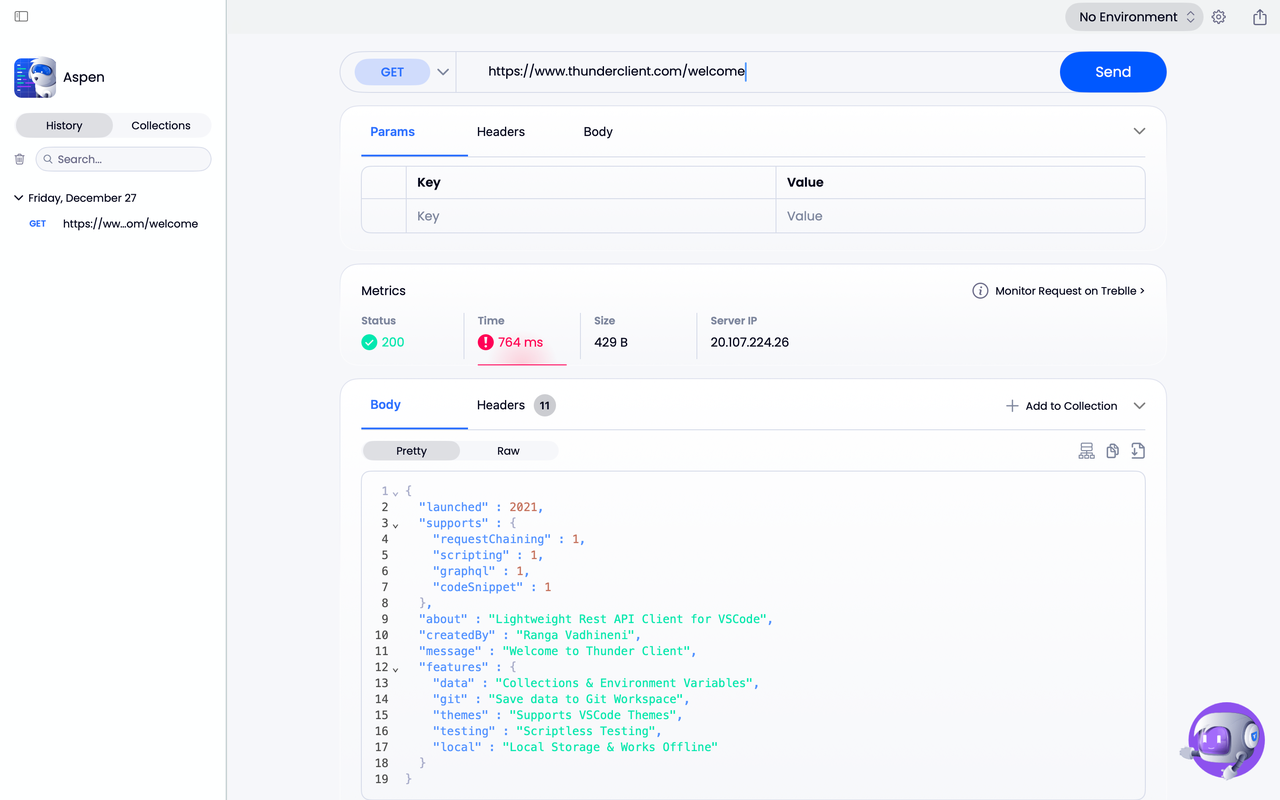Download response with save file icon
1280x800 pixels.
point(1138,451)
